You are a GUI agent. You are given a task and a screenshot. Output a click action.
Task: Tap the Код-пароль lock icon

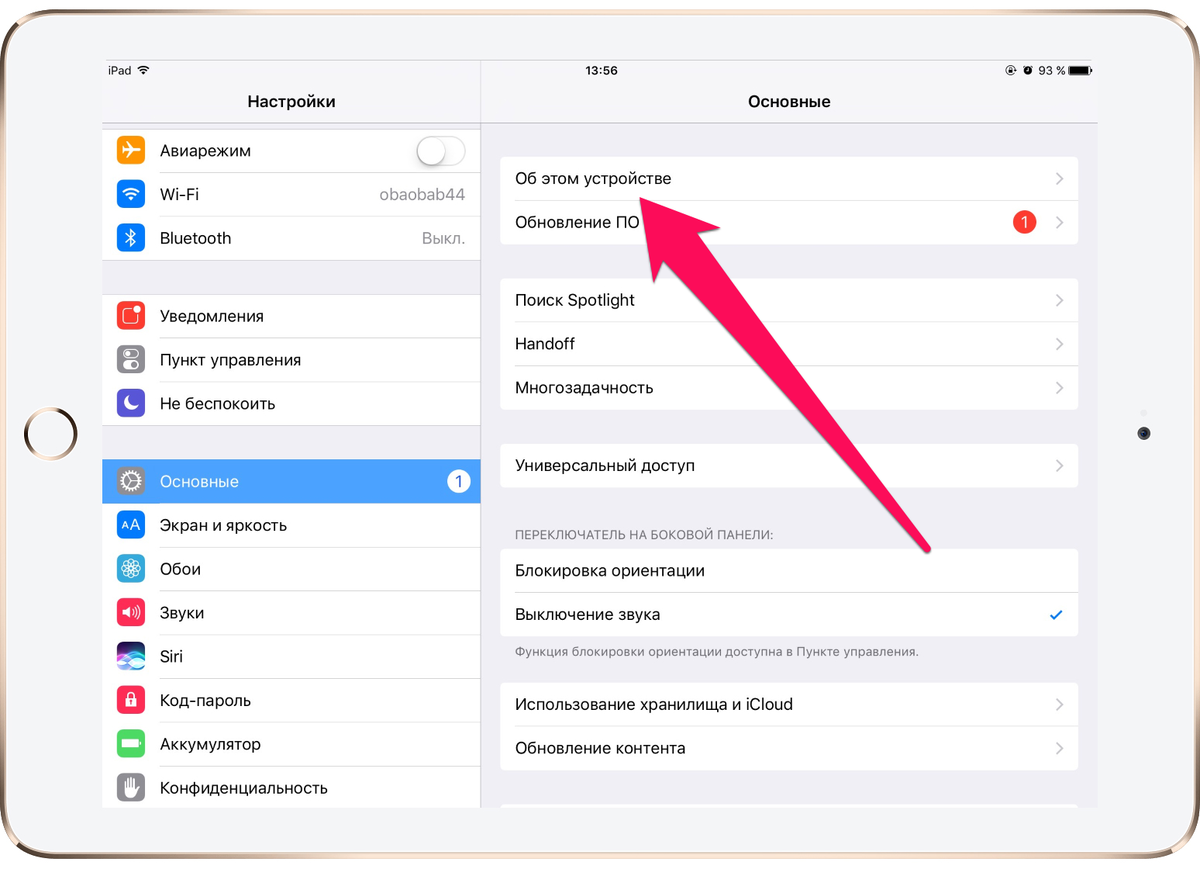click(x=131, y=701)
